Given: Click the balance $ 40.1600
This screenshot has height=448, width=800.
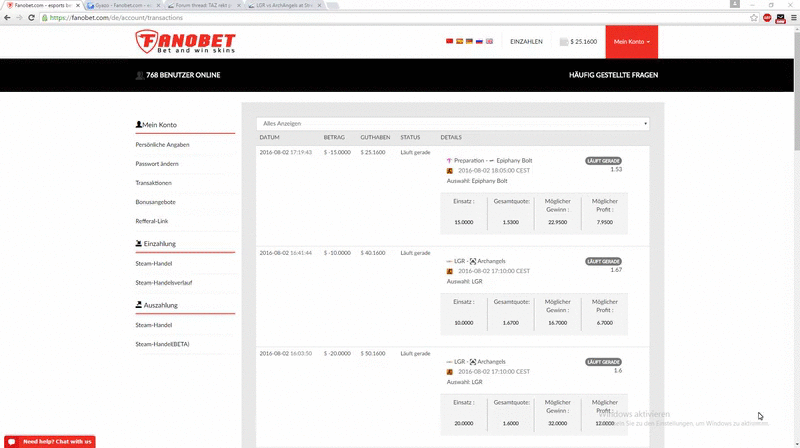Looking at the screenshot, I should [373, 253].
